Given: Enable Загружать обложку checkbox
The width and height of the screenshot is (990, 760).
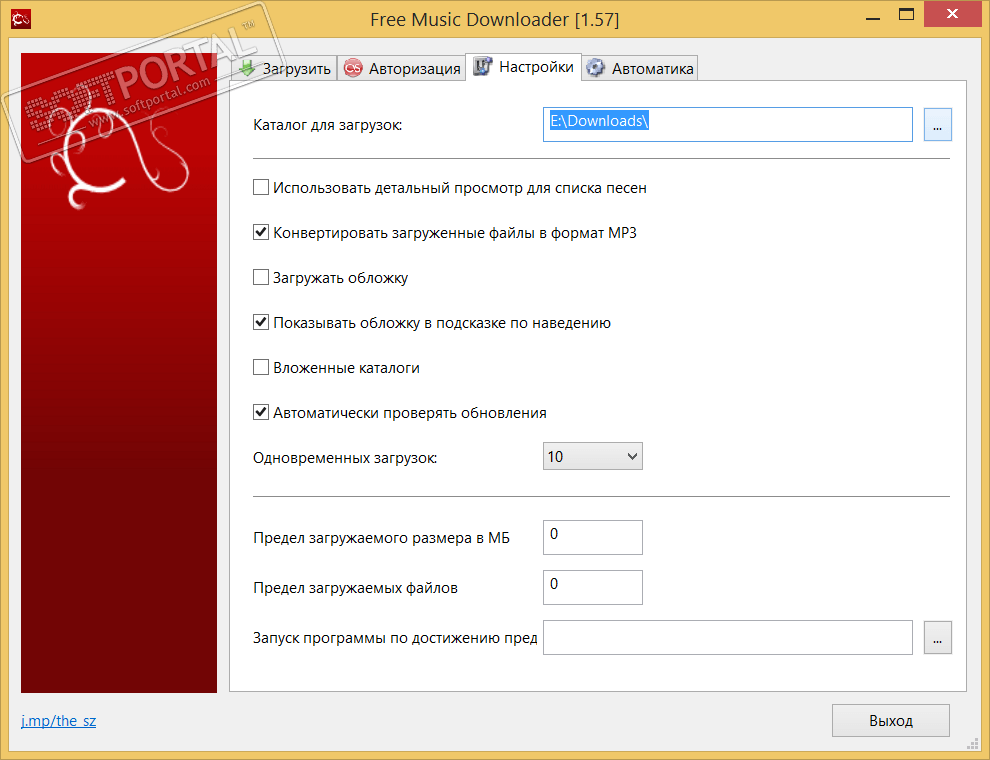Looking at the screenshot, I should 261,277.
